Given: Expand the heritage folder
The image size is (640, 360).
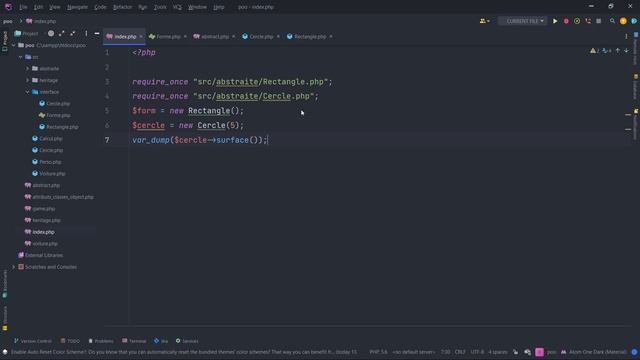Looking at the screenshot, I should pos(27,80).
